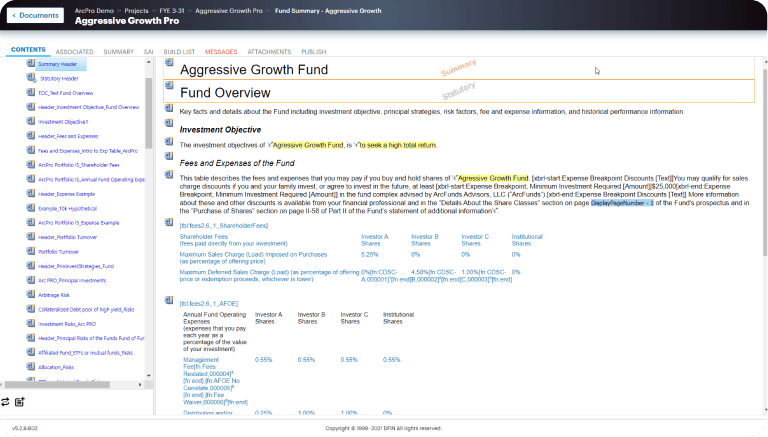Click the section icon beside Fund Overview heading
This screenshot has width=768, height=437.
169,85
